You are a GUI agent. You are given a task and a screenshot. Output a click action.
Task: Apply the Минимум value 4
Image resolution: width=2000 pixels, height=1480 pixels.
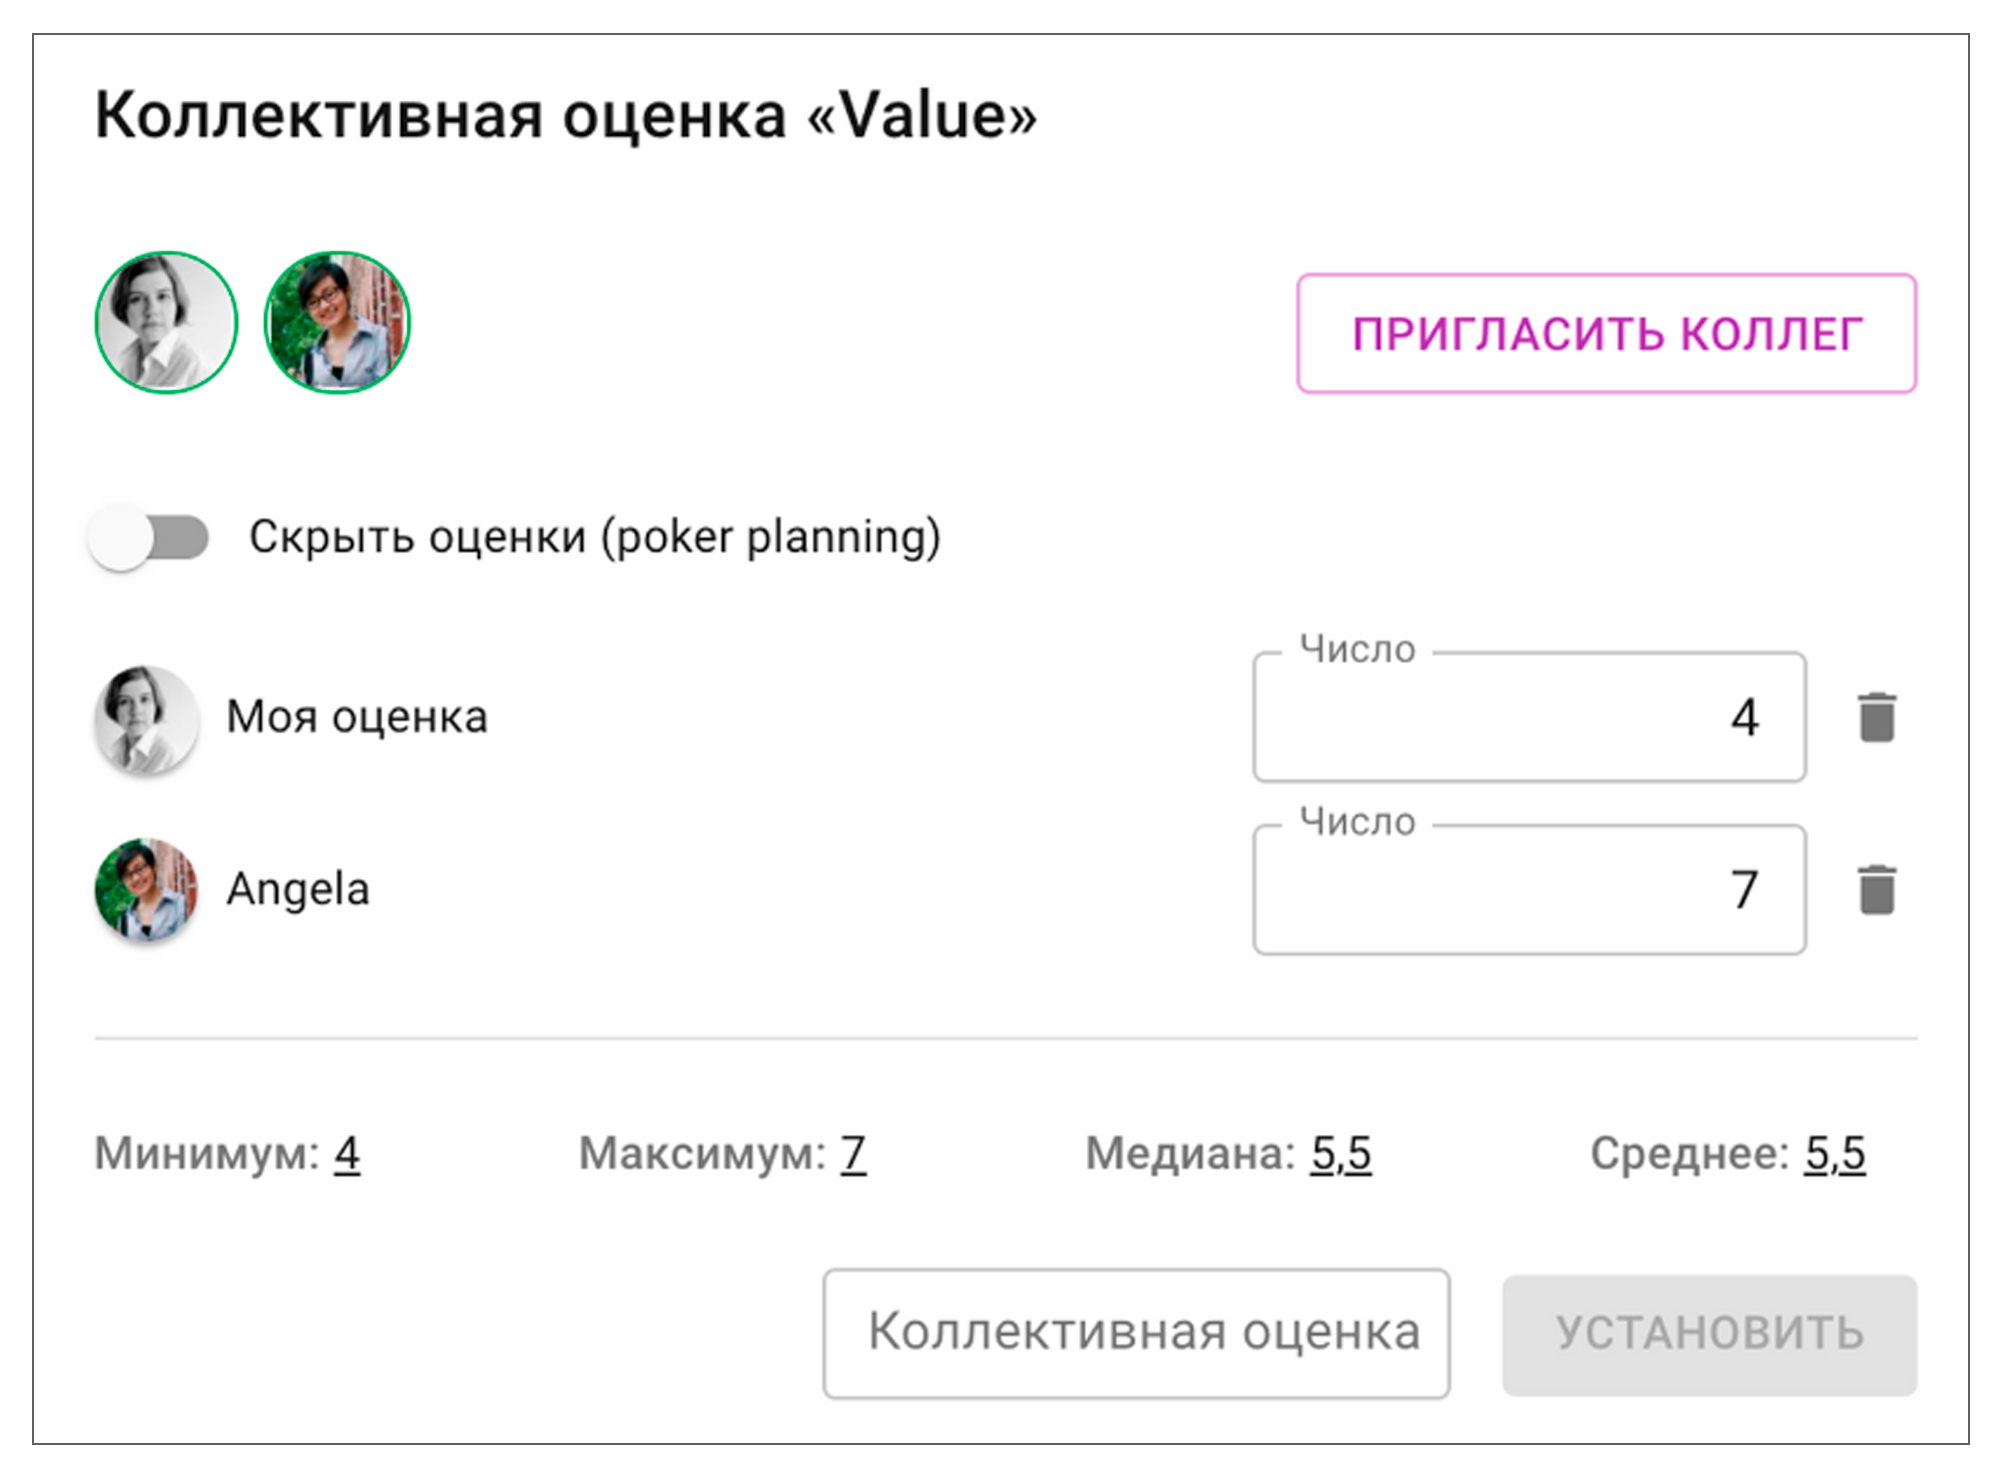346,1154
